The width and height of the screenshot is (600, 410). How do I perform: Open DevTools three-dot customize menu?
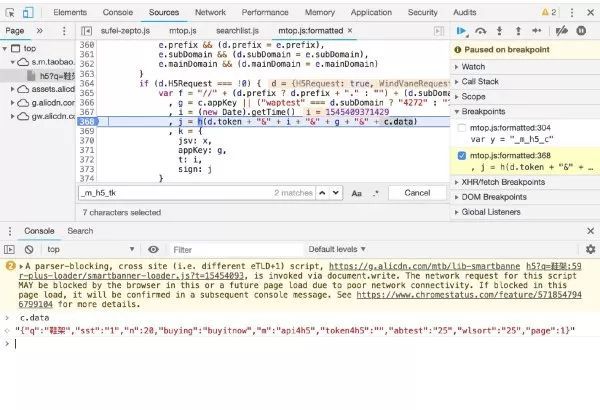click(x=572, y=13)
